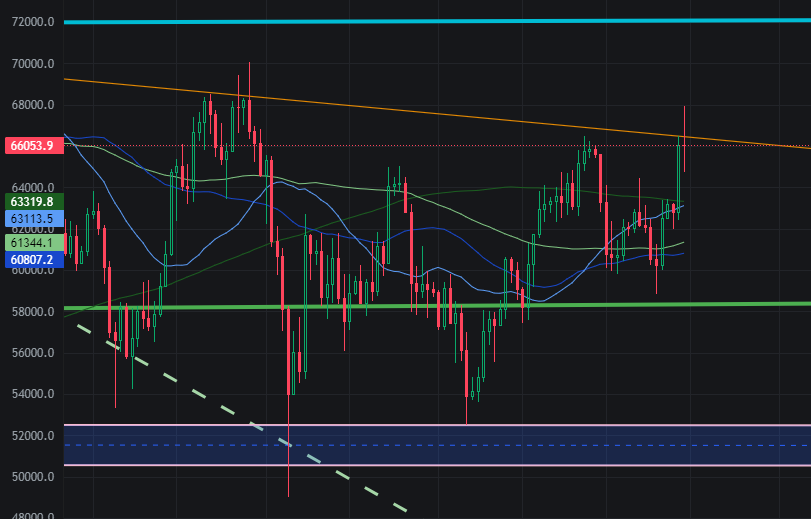Click the 50000.0 price axis label

pos(33,477)
